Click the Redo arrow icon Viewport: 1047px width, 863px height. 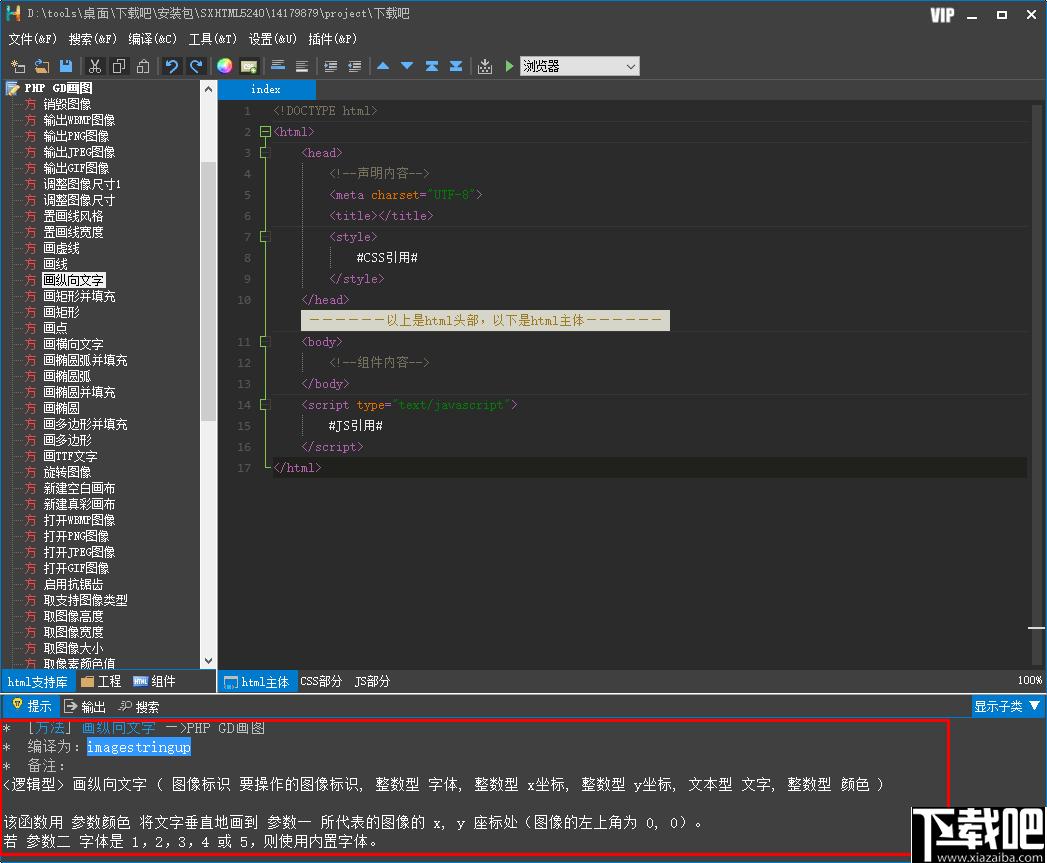[196, 66]
